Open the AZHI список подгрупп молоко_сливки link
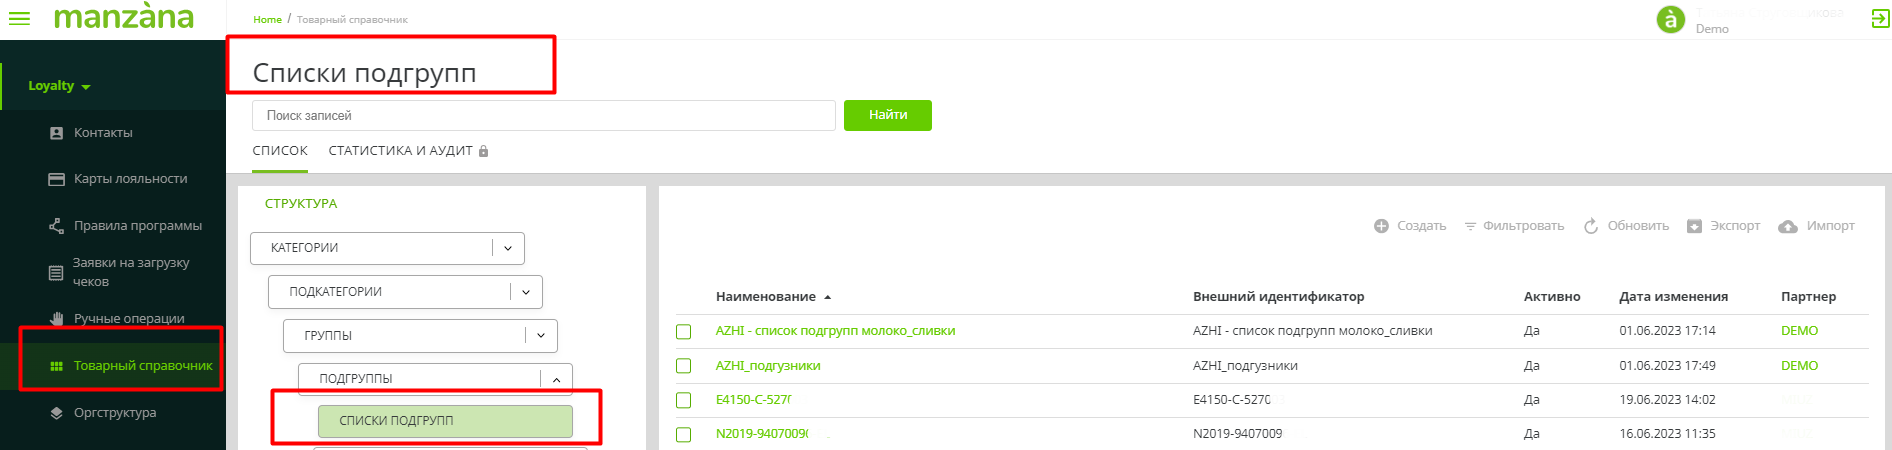This screenshot has width=1892, height=450. click(x=835, y=331)
